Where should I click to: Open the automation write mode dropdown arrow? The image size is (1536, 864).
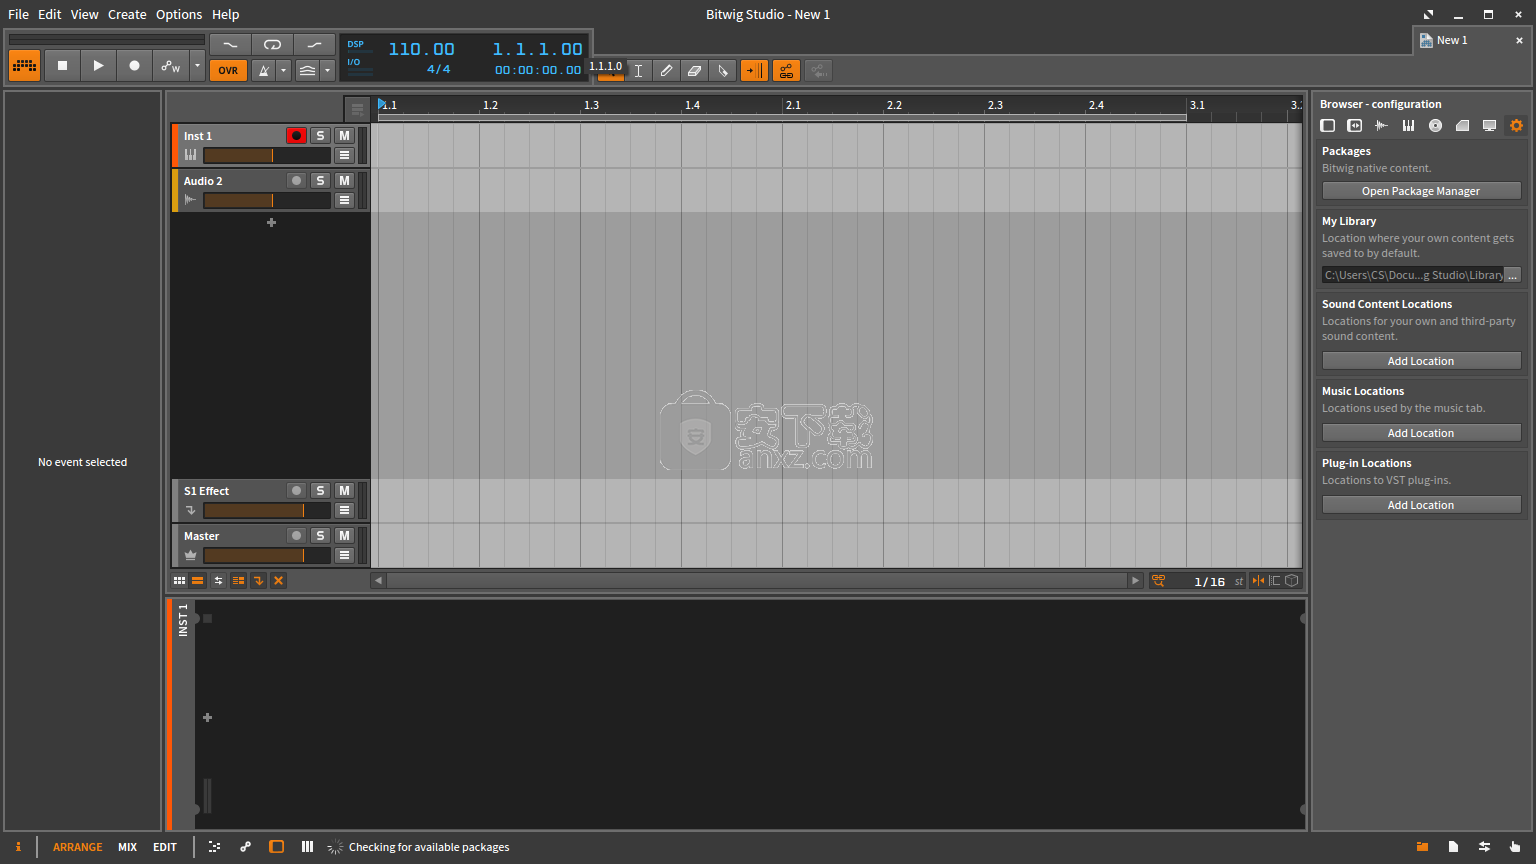click(197, 66)
